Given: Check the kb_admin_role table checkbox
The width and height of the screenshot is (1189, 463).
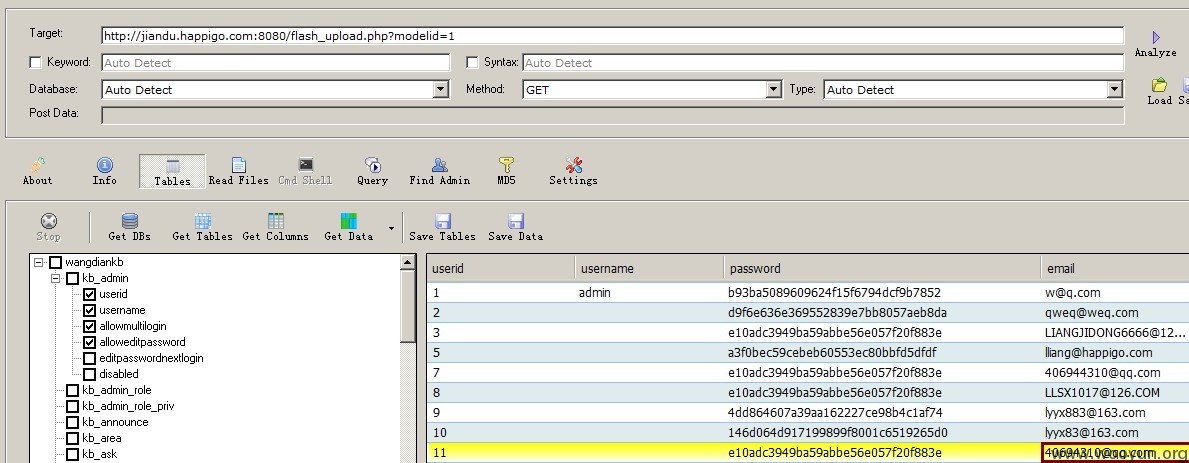Looking at the screenshot, I should tap(73, 390).
